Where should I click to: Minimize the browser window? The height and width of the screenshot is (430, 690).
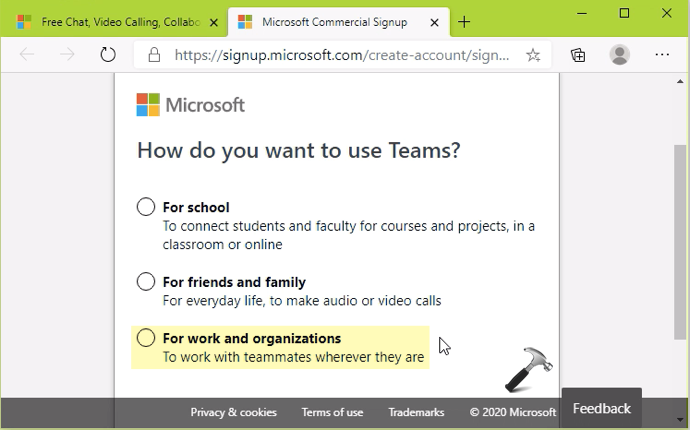[x=582, y=14]
